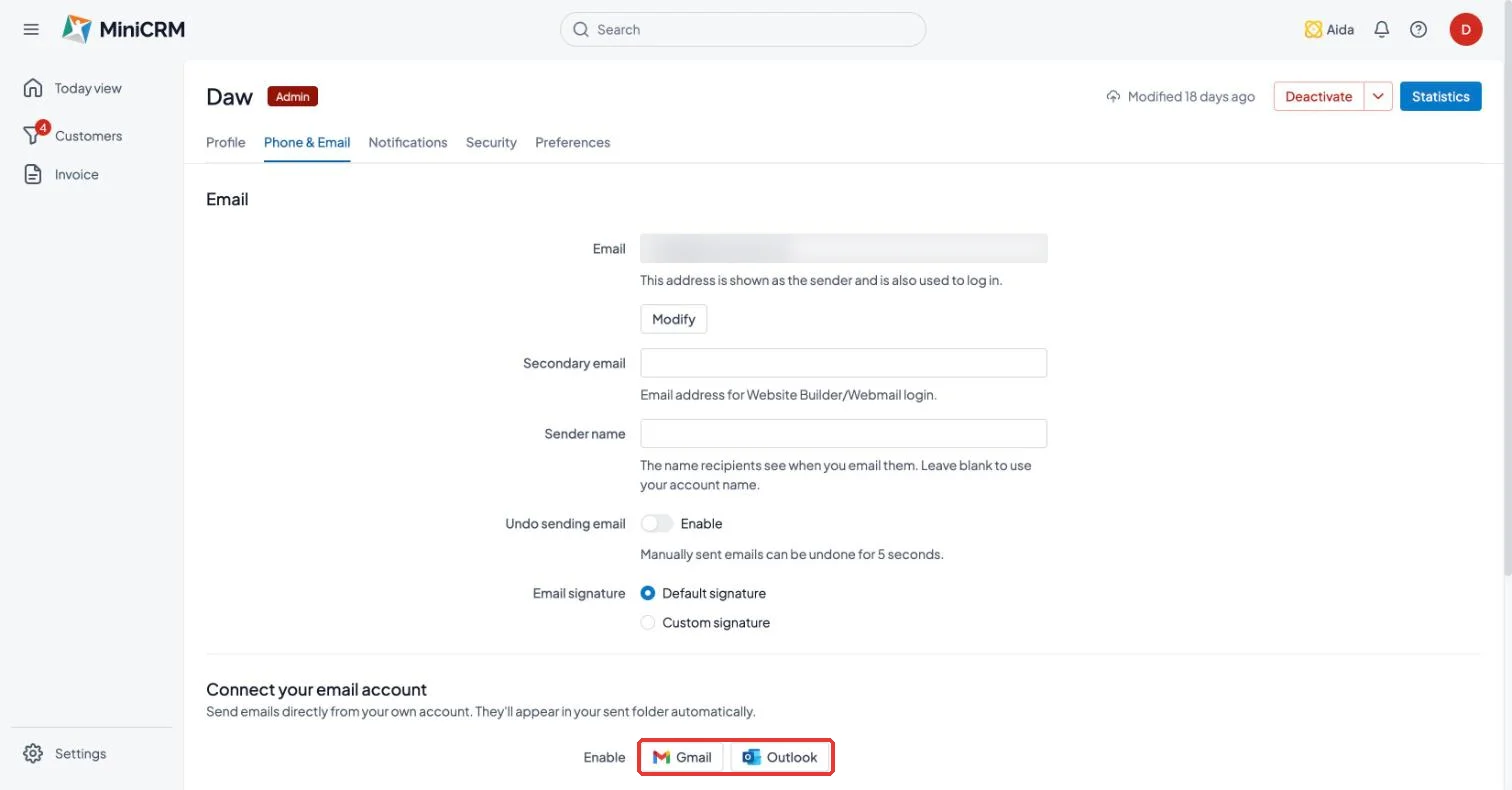Screen dimensions: 1512x790
Task: Switch to the Profile tab
Action: (226, 142)
